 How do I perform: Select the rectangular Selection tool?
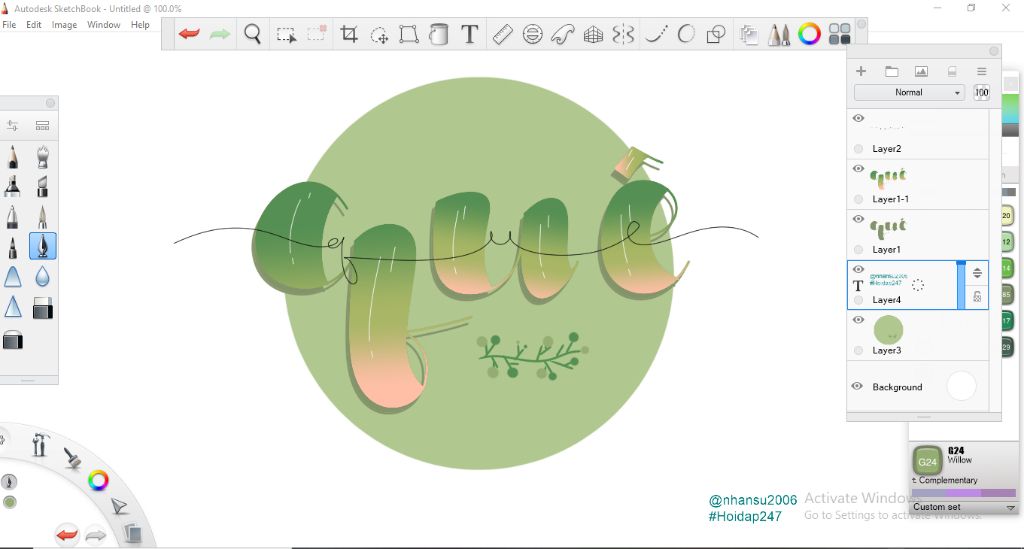click(x=286, y=35)
